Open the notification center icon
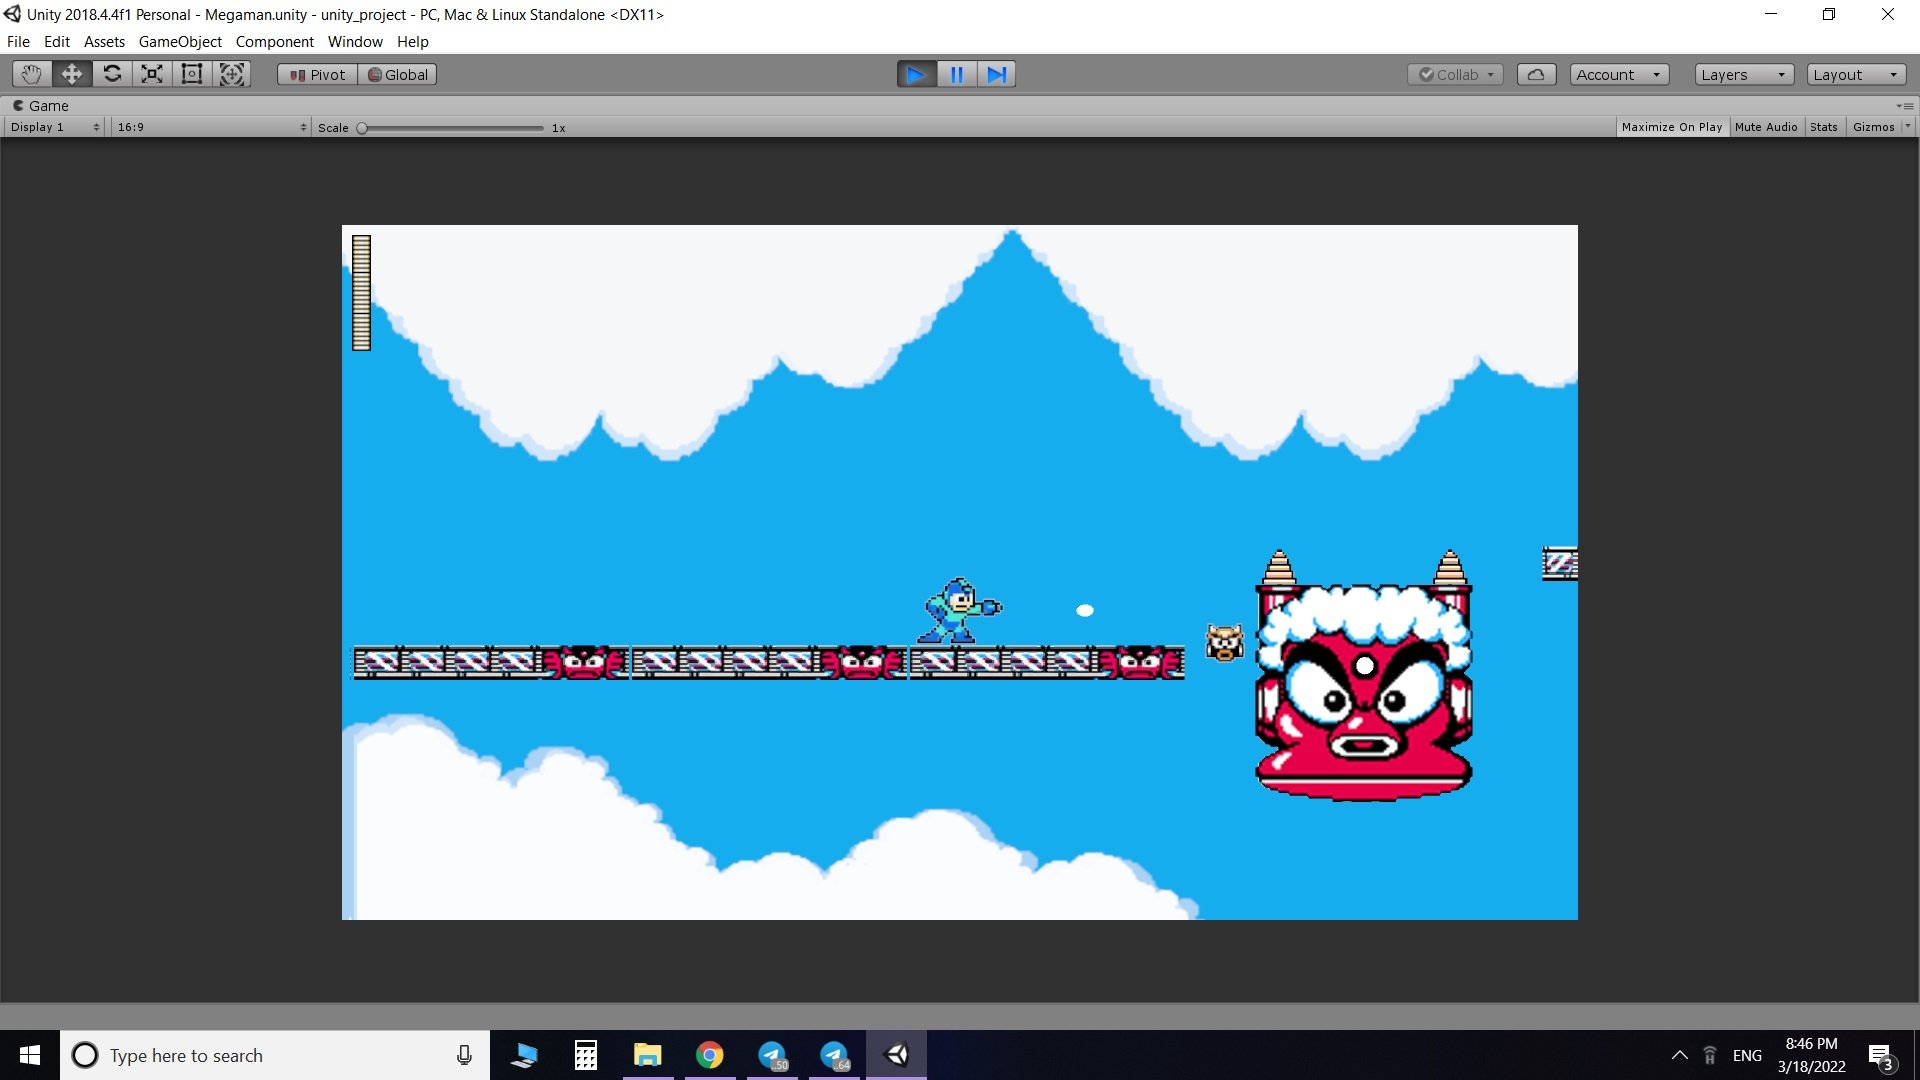Screen dimensions: 1920x1080 tap(1880, 1055)
